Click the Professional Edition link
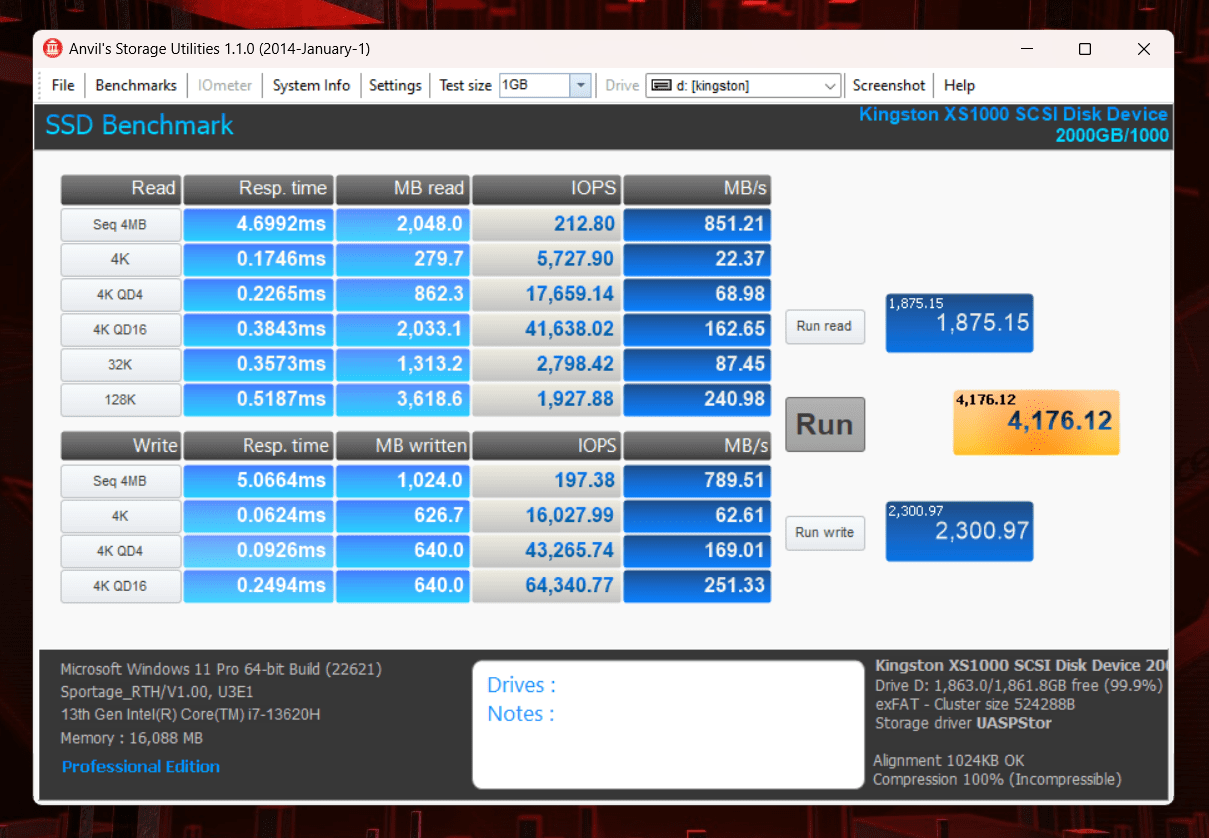 point(141,767)
